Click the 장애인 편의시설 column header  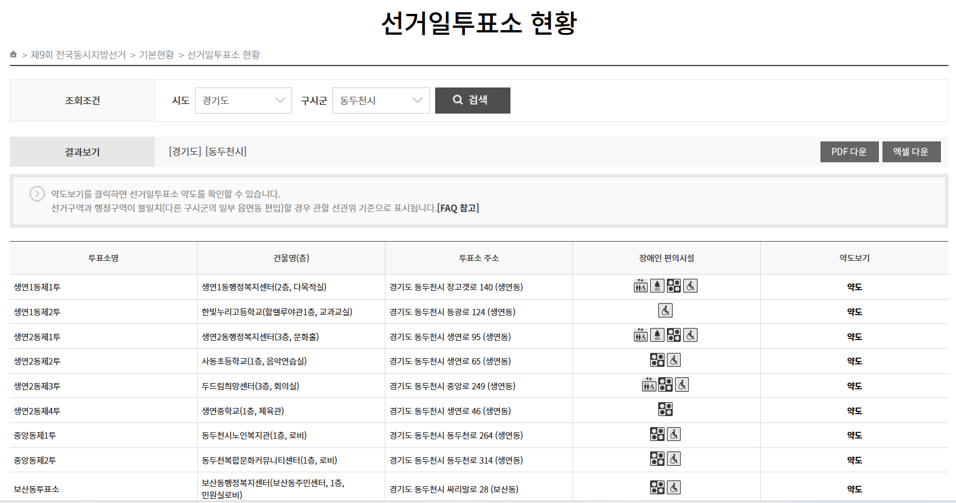(x=666, y=258)
